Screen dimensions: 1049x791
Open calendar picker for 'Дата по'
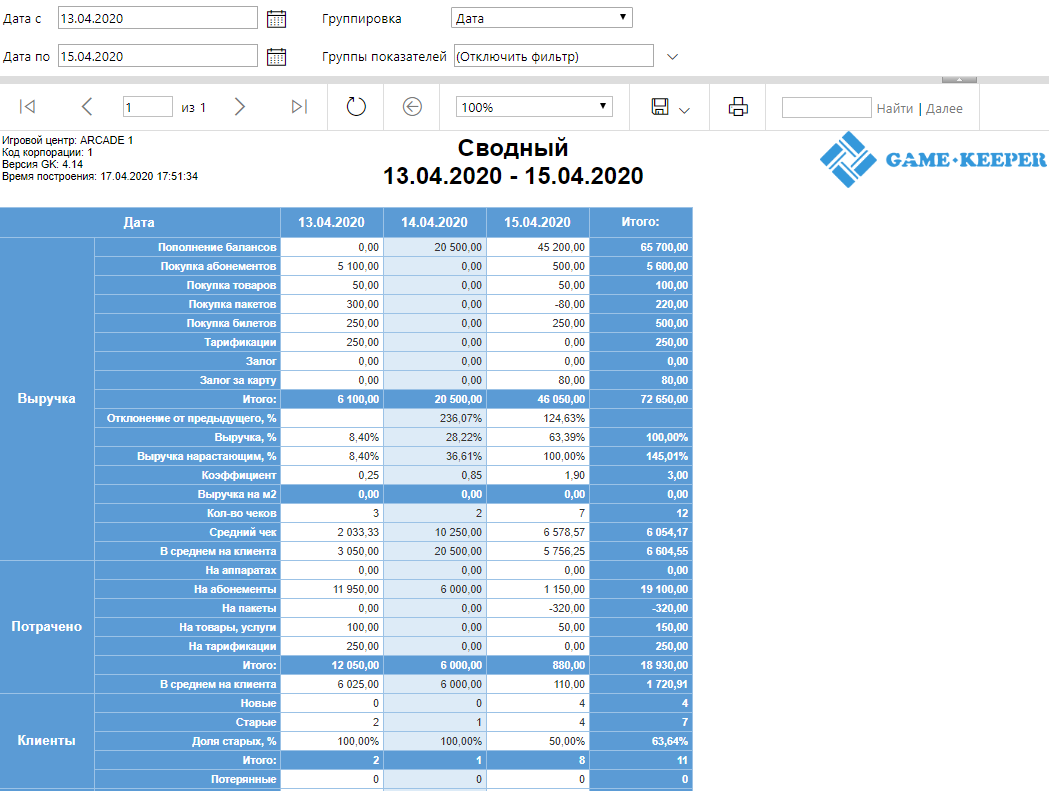coord(276,57)
